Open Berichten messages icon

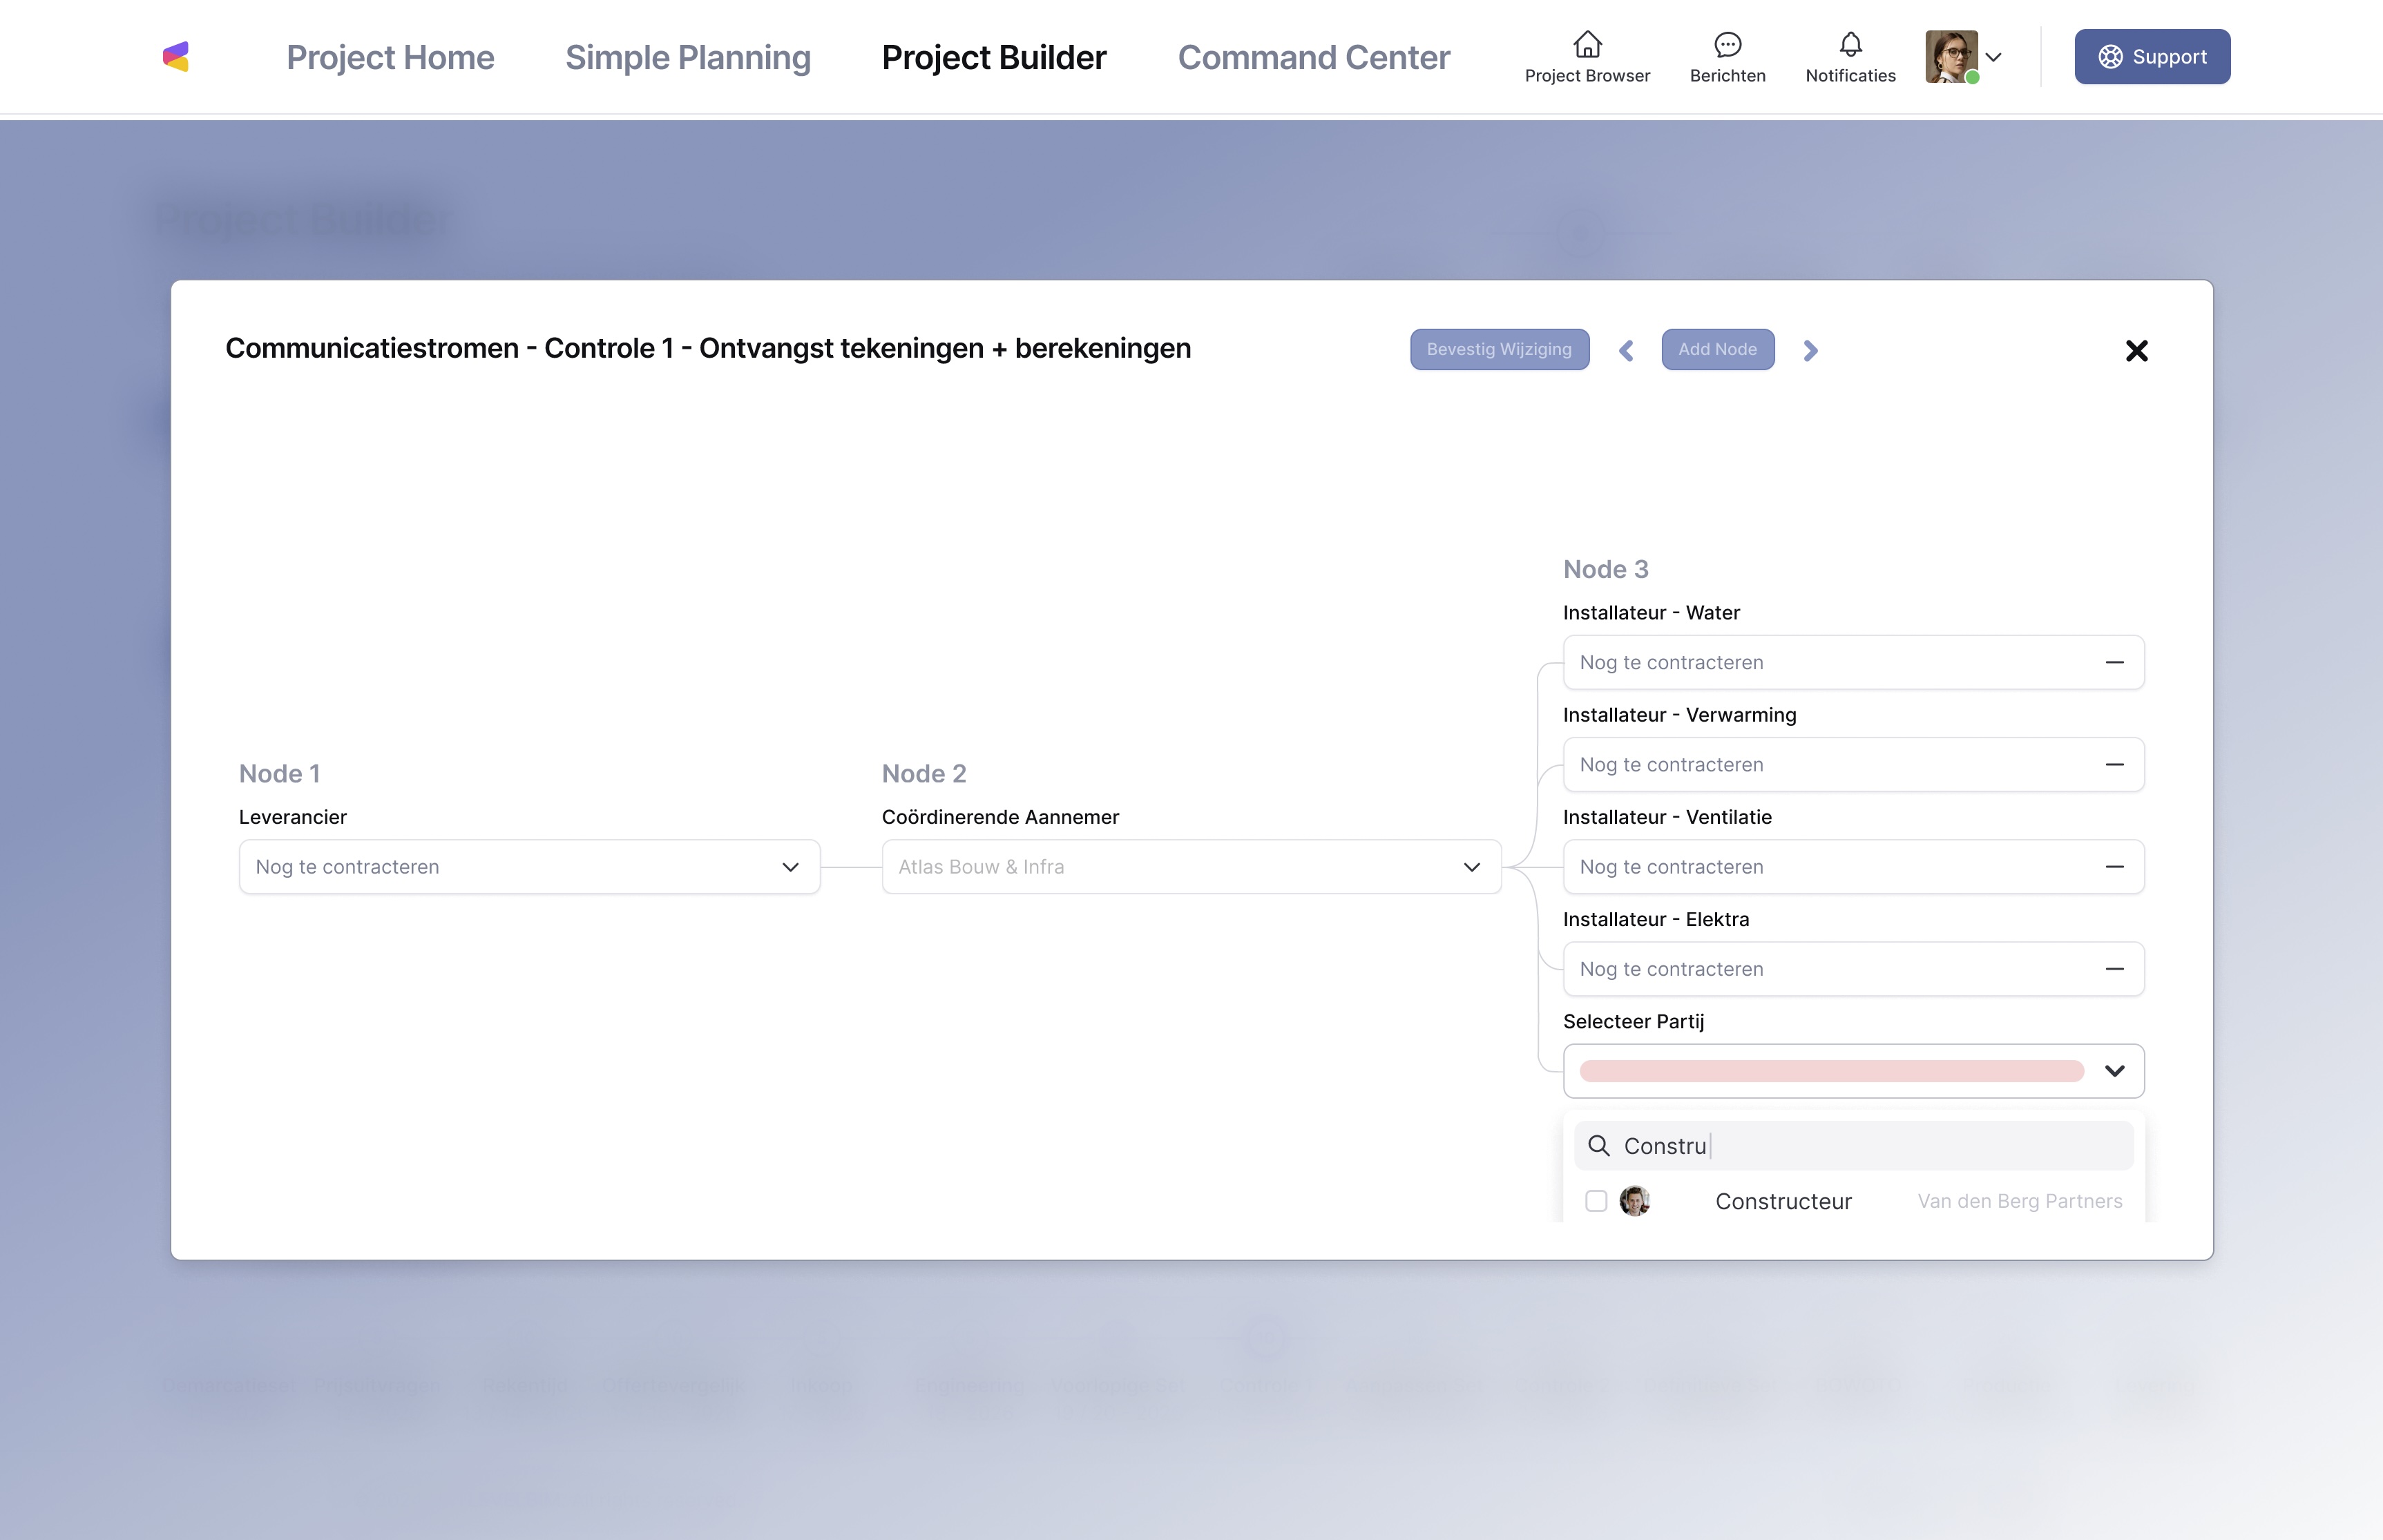point(1727,46)
